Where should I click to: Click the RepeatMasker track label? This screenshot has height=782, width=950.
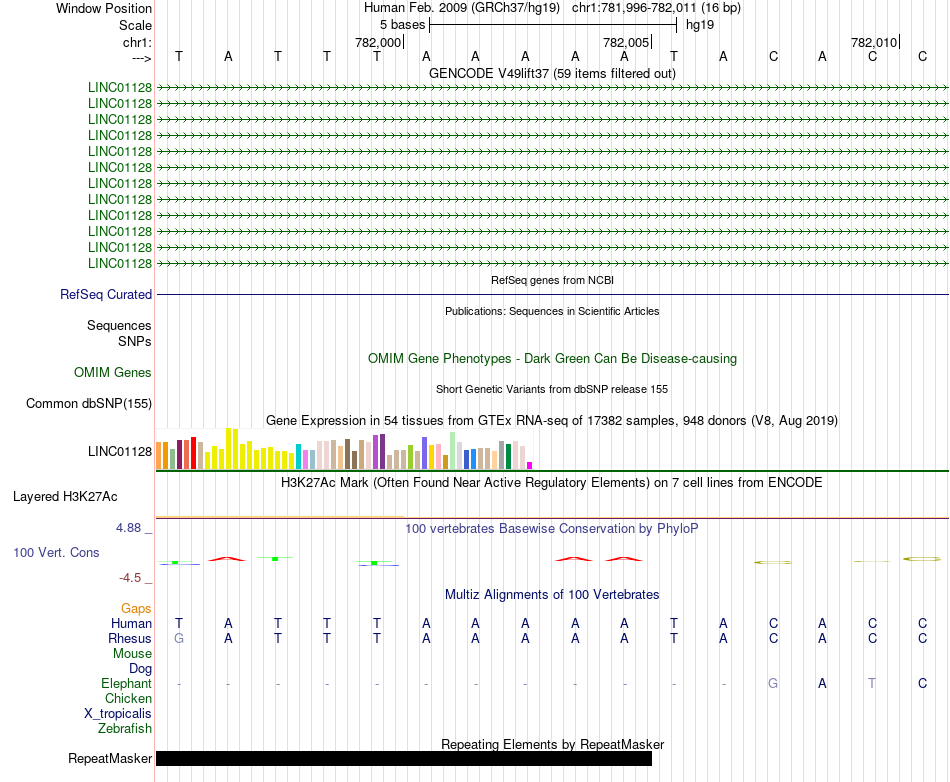(x=110, y=758)
